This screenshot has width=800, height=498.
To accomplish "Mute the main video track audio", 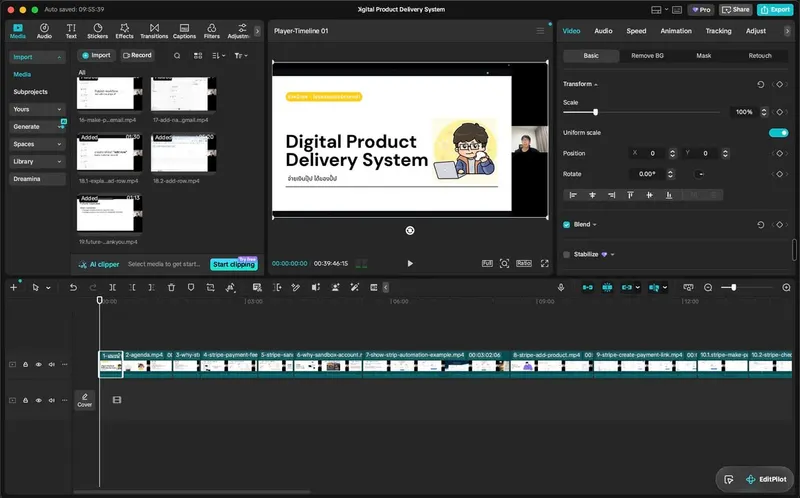I will tap(52, 364).
